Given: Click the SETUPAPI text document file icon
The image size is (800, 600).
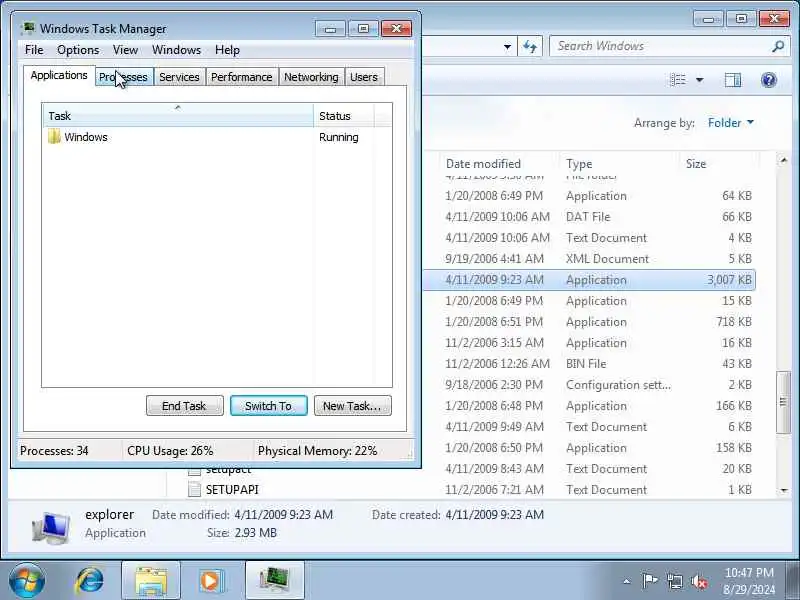Looking at the screenshot, I should pyautogui.click(x=194, y=489).
